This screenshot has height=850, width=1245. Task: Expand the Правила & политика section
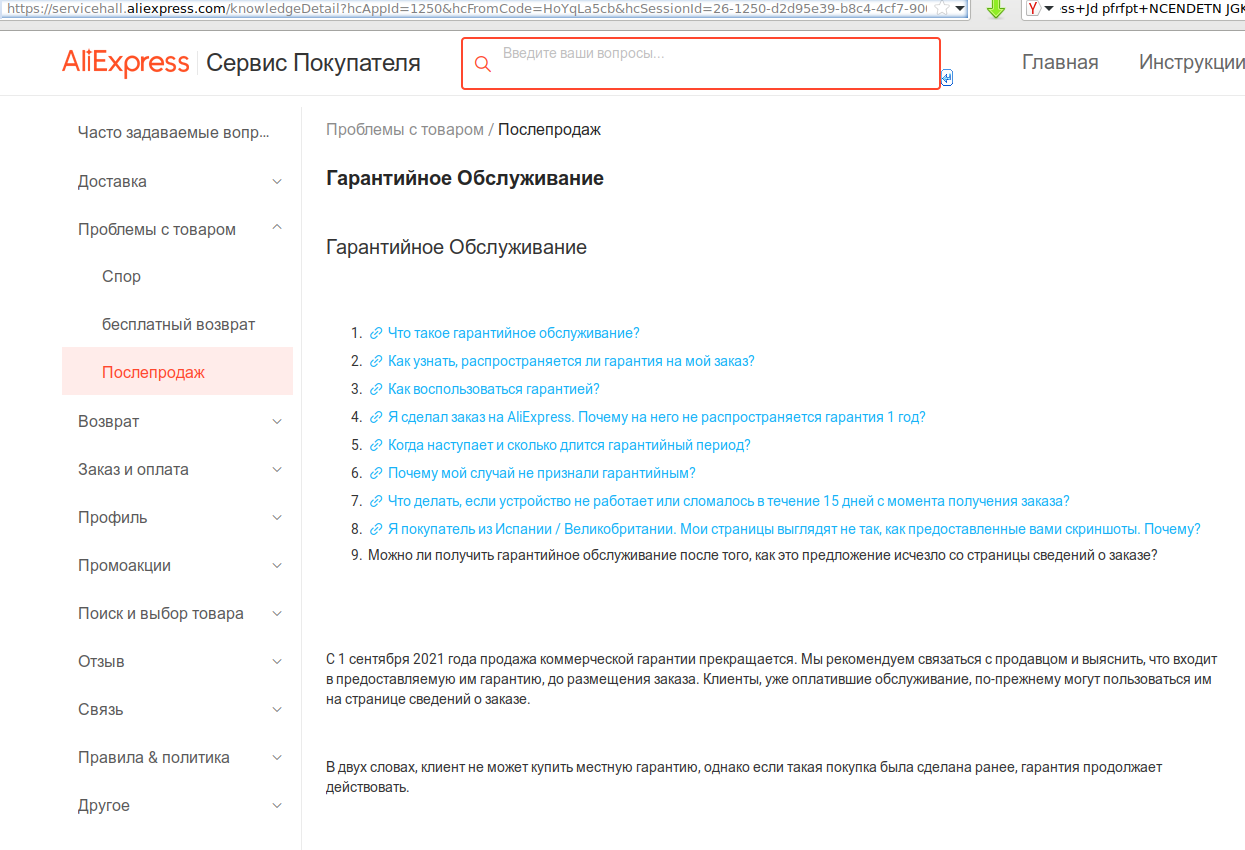click(x=277, y=757)
